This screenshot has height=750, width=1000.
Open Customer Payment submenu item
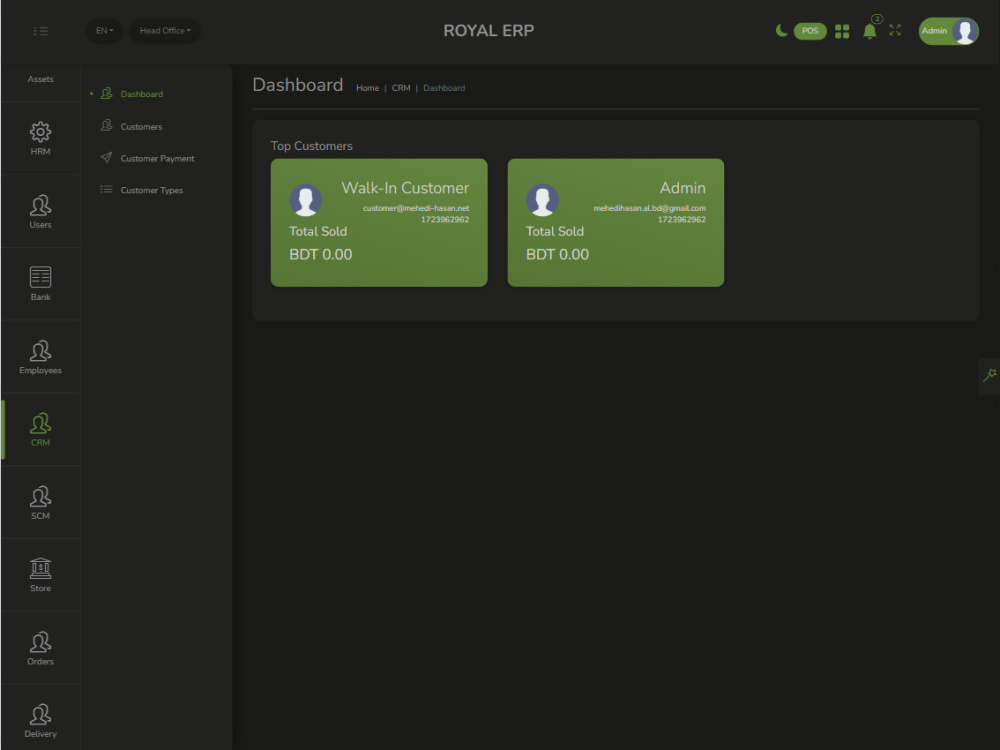pos(157,159)
